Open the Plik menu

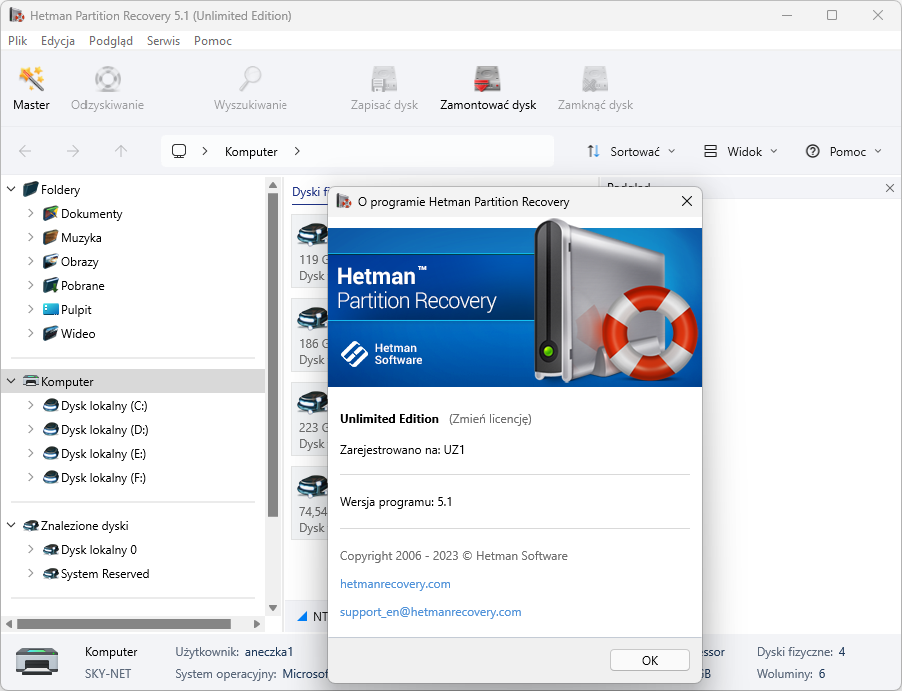[17, 41]
